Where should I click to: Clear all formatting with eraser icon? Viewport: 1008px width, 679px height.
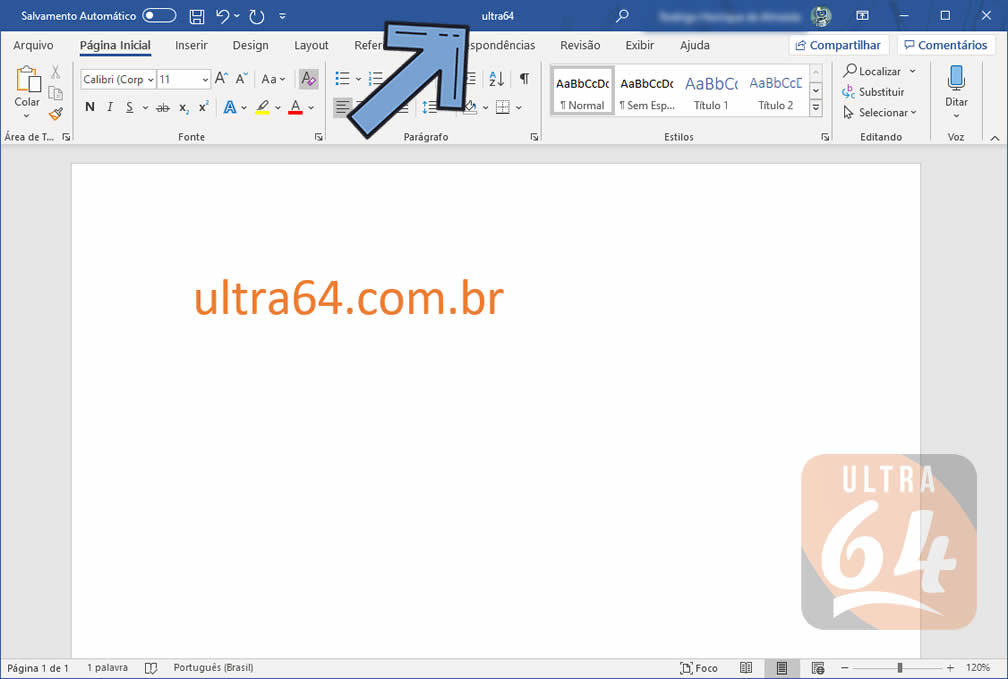click(x=308, y=79)
